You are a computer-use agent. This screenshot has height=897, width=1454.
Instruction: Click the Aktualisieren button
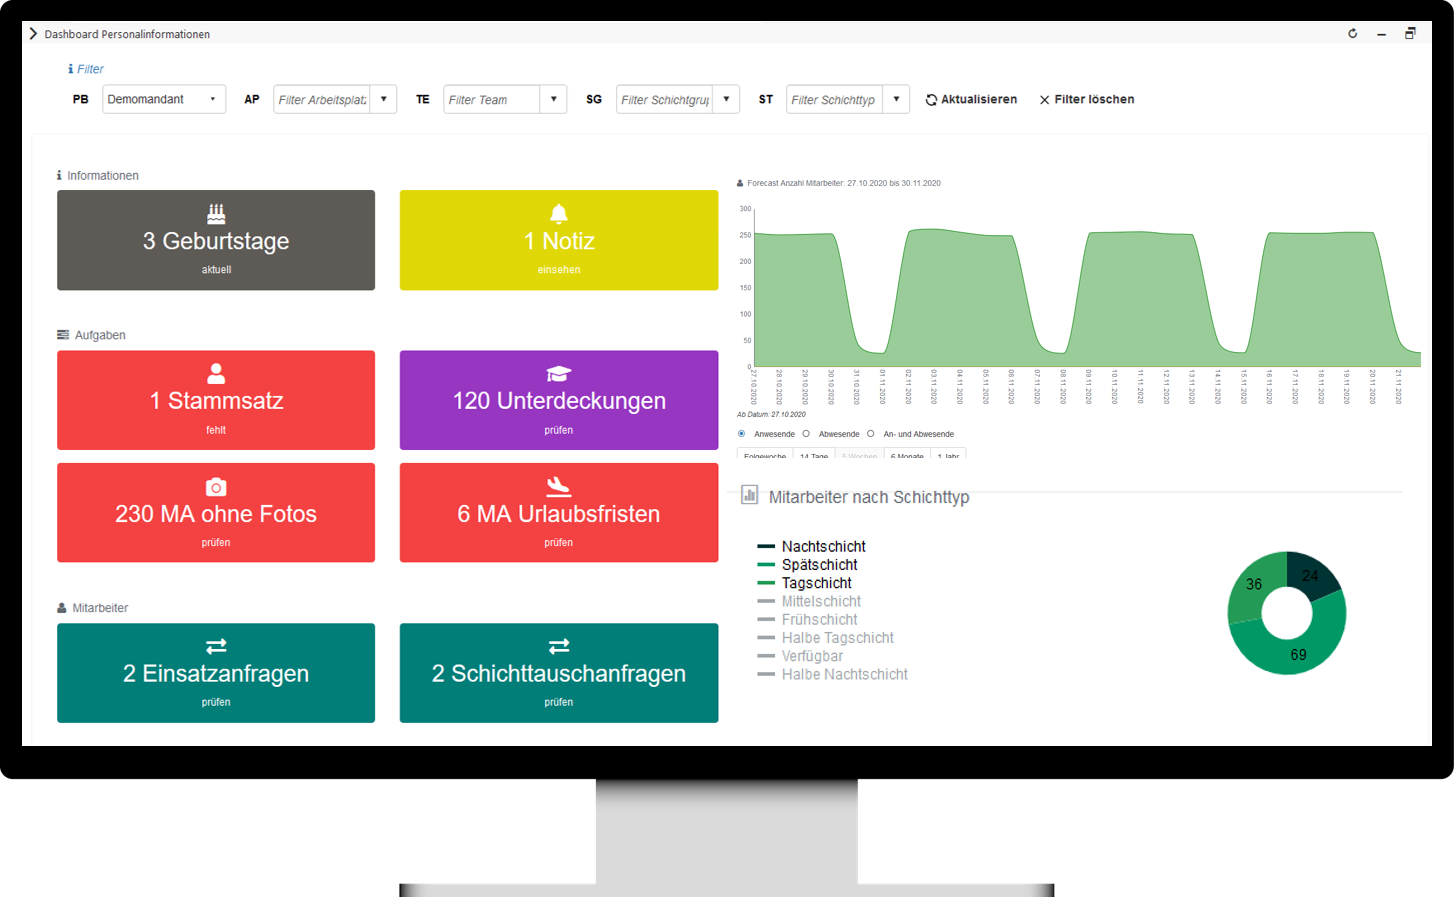click(971, 100)
